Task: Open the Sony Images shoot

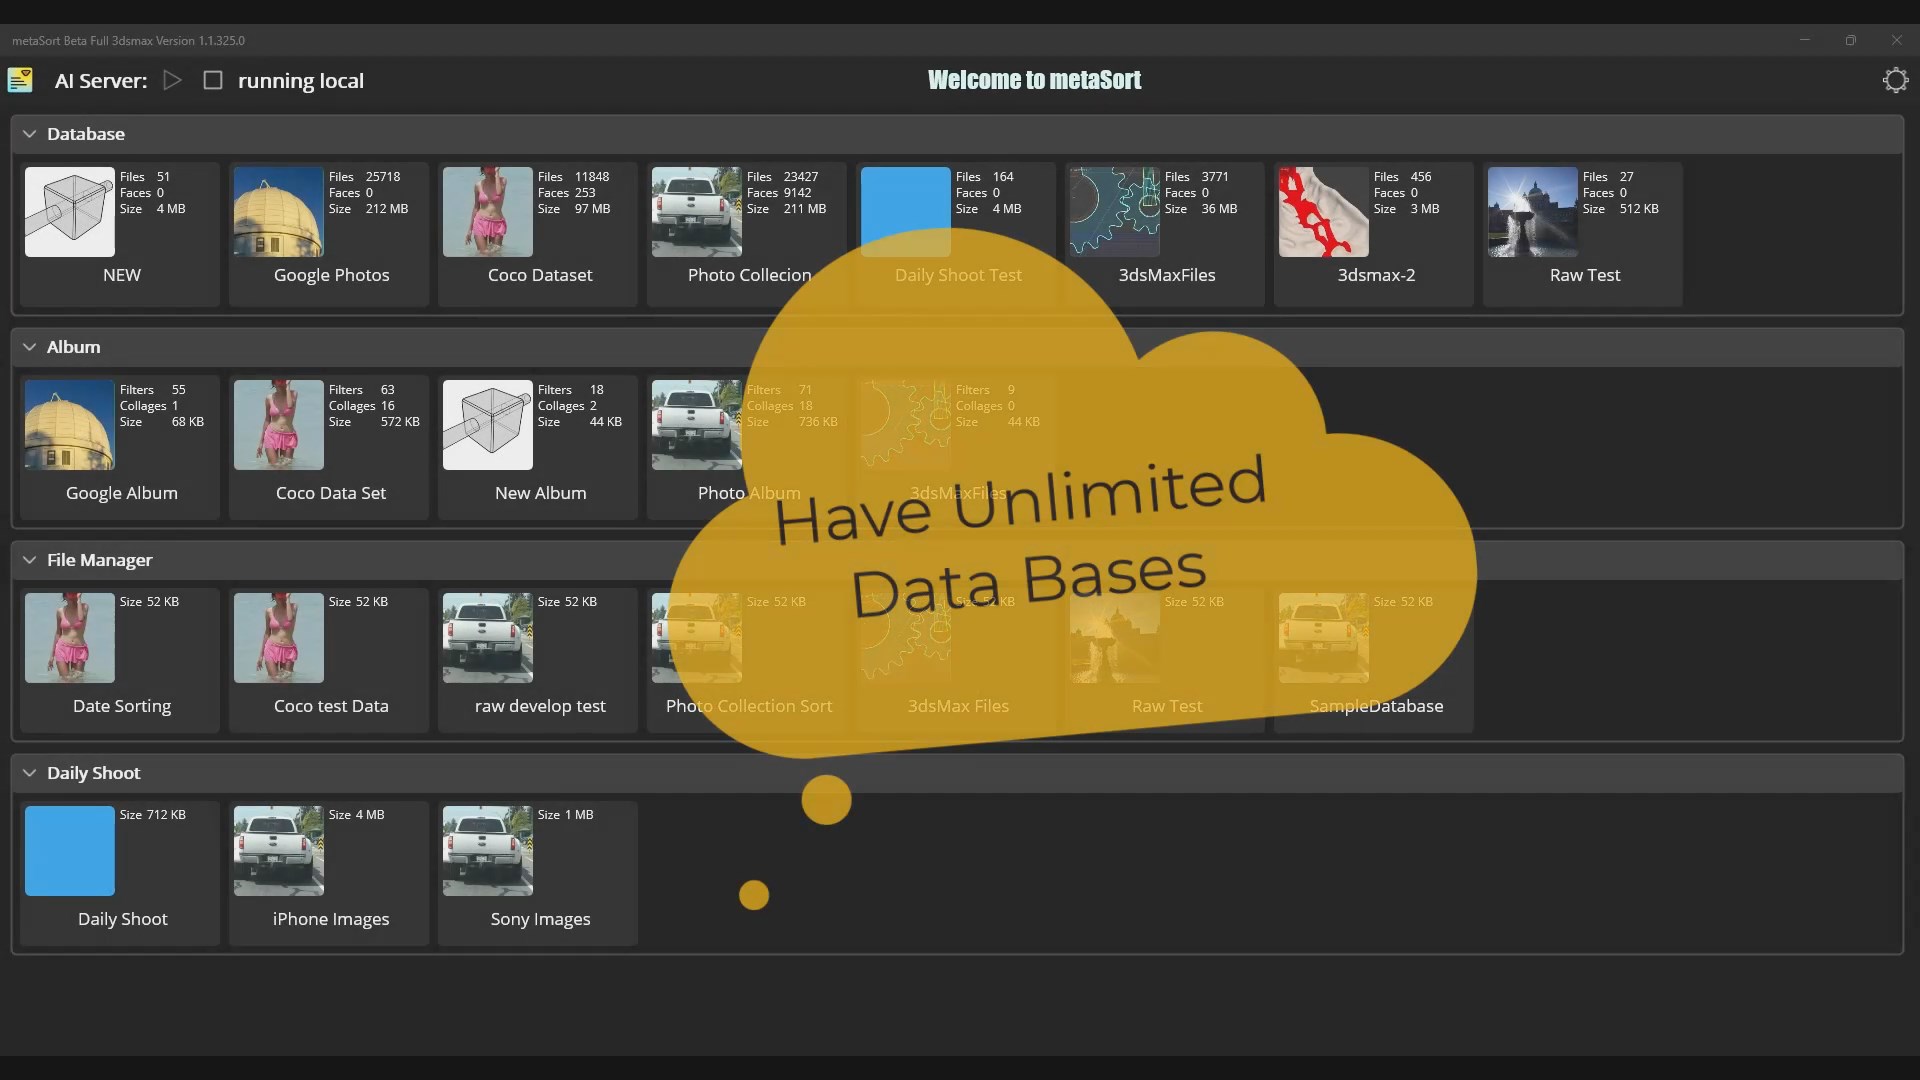Action: point(488,851)
